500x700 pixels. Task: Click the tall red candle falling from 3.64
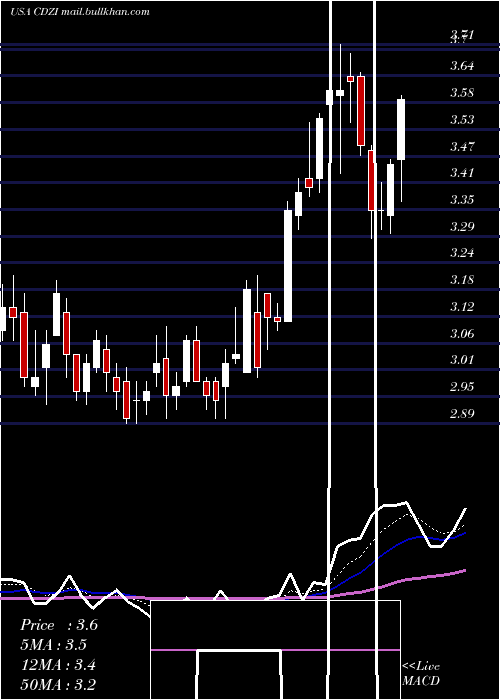[x=361, y=111]
